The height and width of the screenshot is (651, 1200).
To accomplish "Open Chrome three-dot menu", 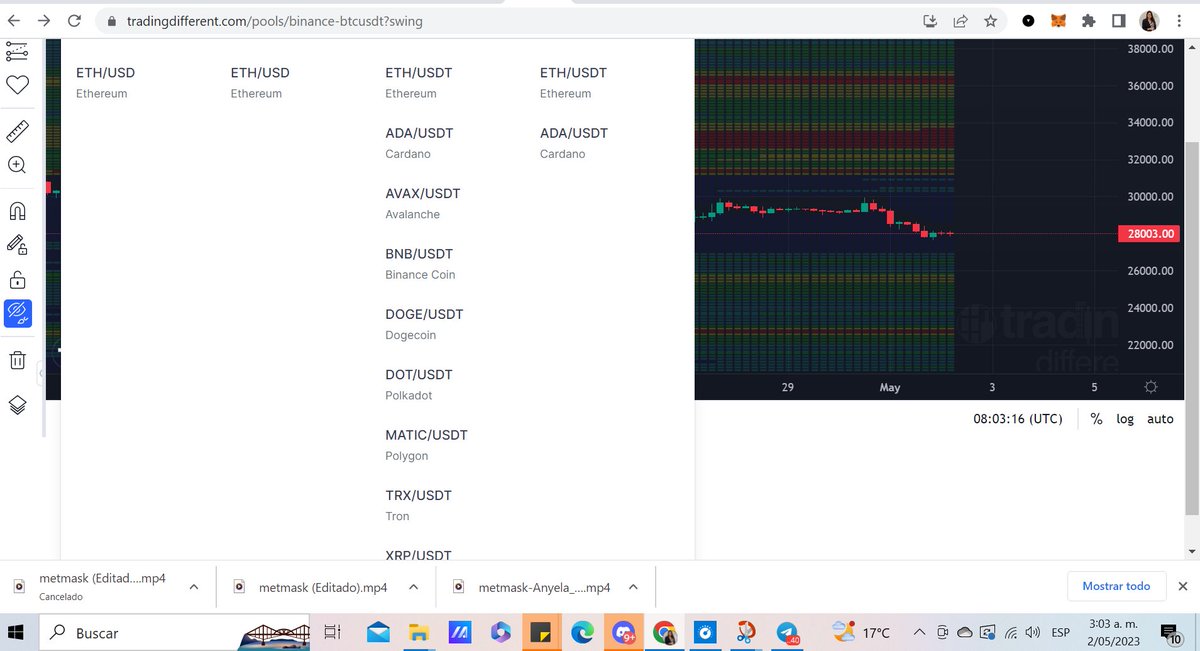I will (1179, 20).
